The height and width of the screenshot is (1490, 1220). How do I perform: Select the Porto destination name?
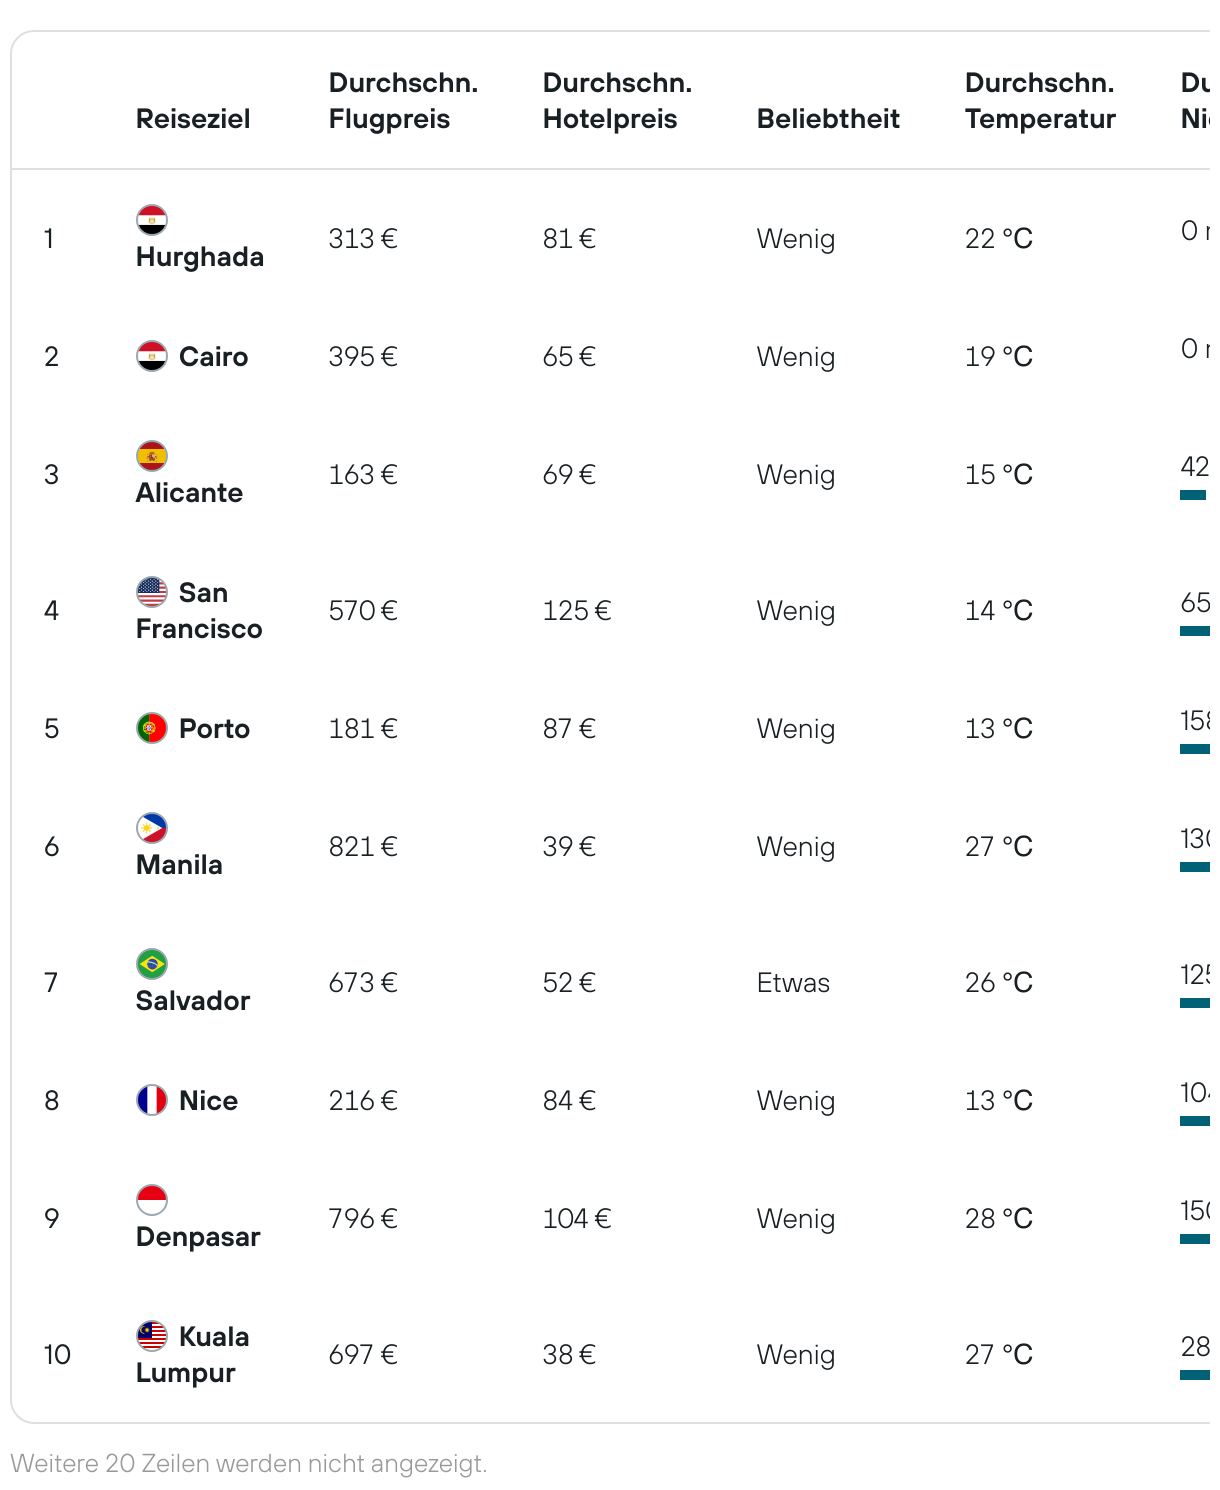[x=214, y=729]
